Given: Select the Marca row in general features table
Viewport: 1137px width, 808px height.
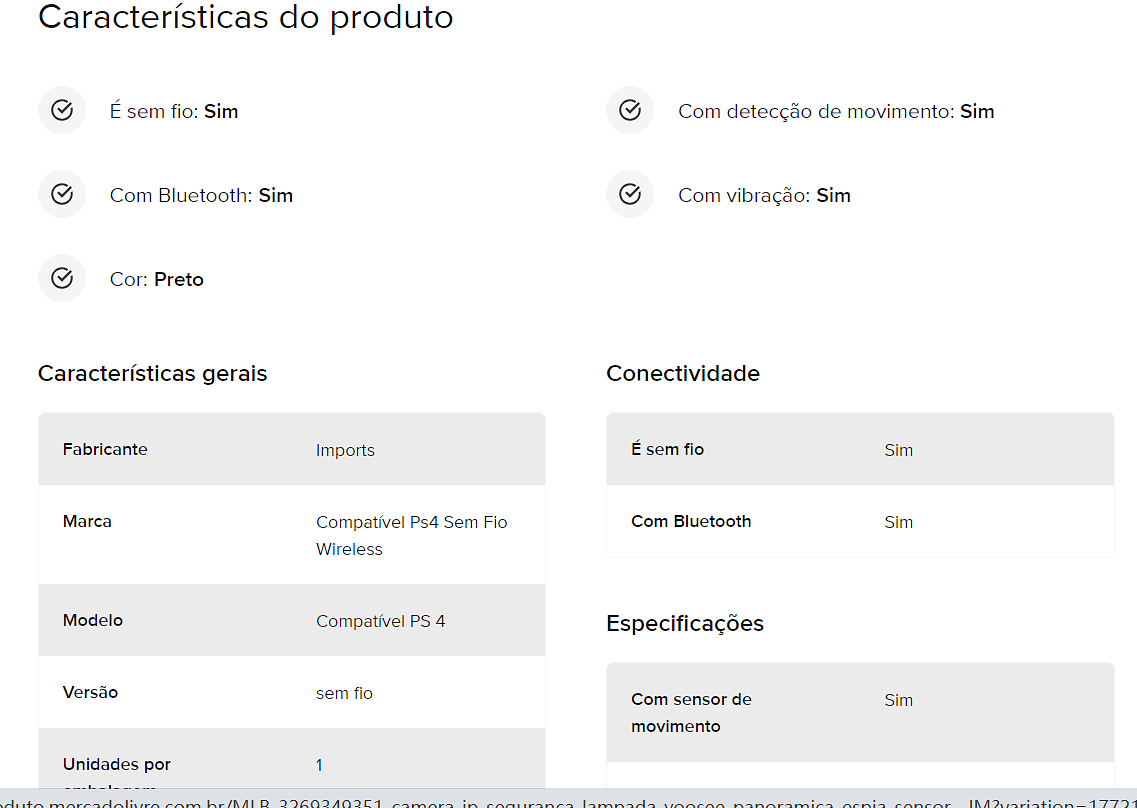Looking at the screenshot, I should coord(292,535).
